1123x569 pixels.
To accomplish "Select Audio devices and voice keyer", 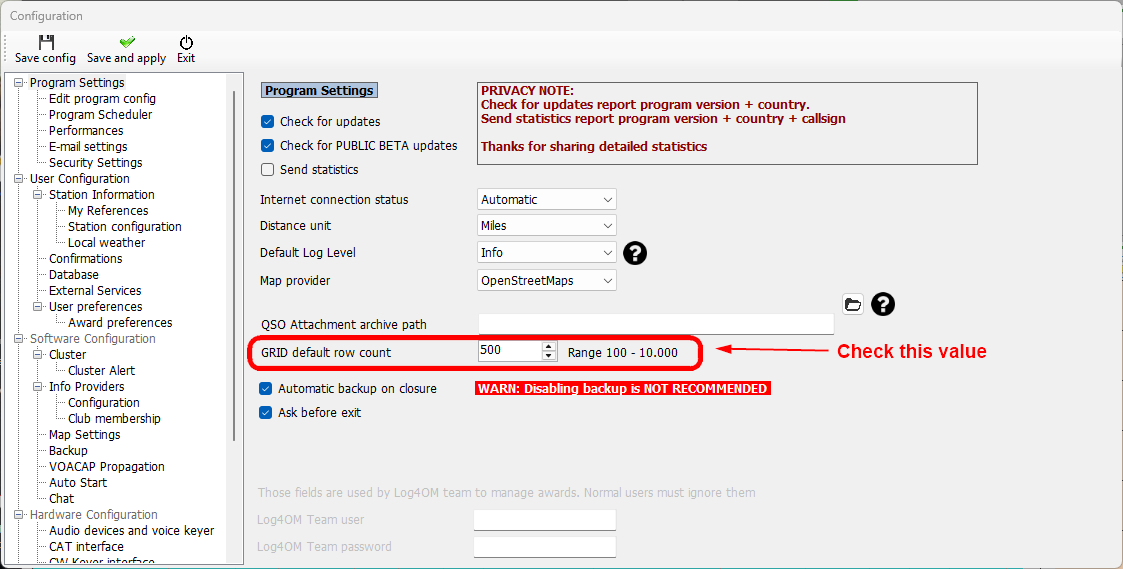I will coord(132,530).
